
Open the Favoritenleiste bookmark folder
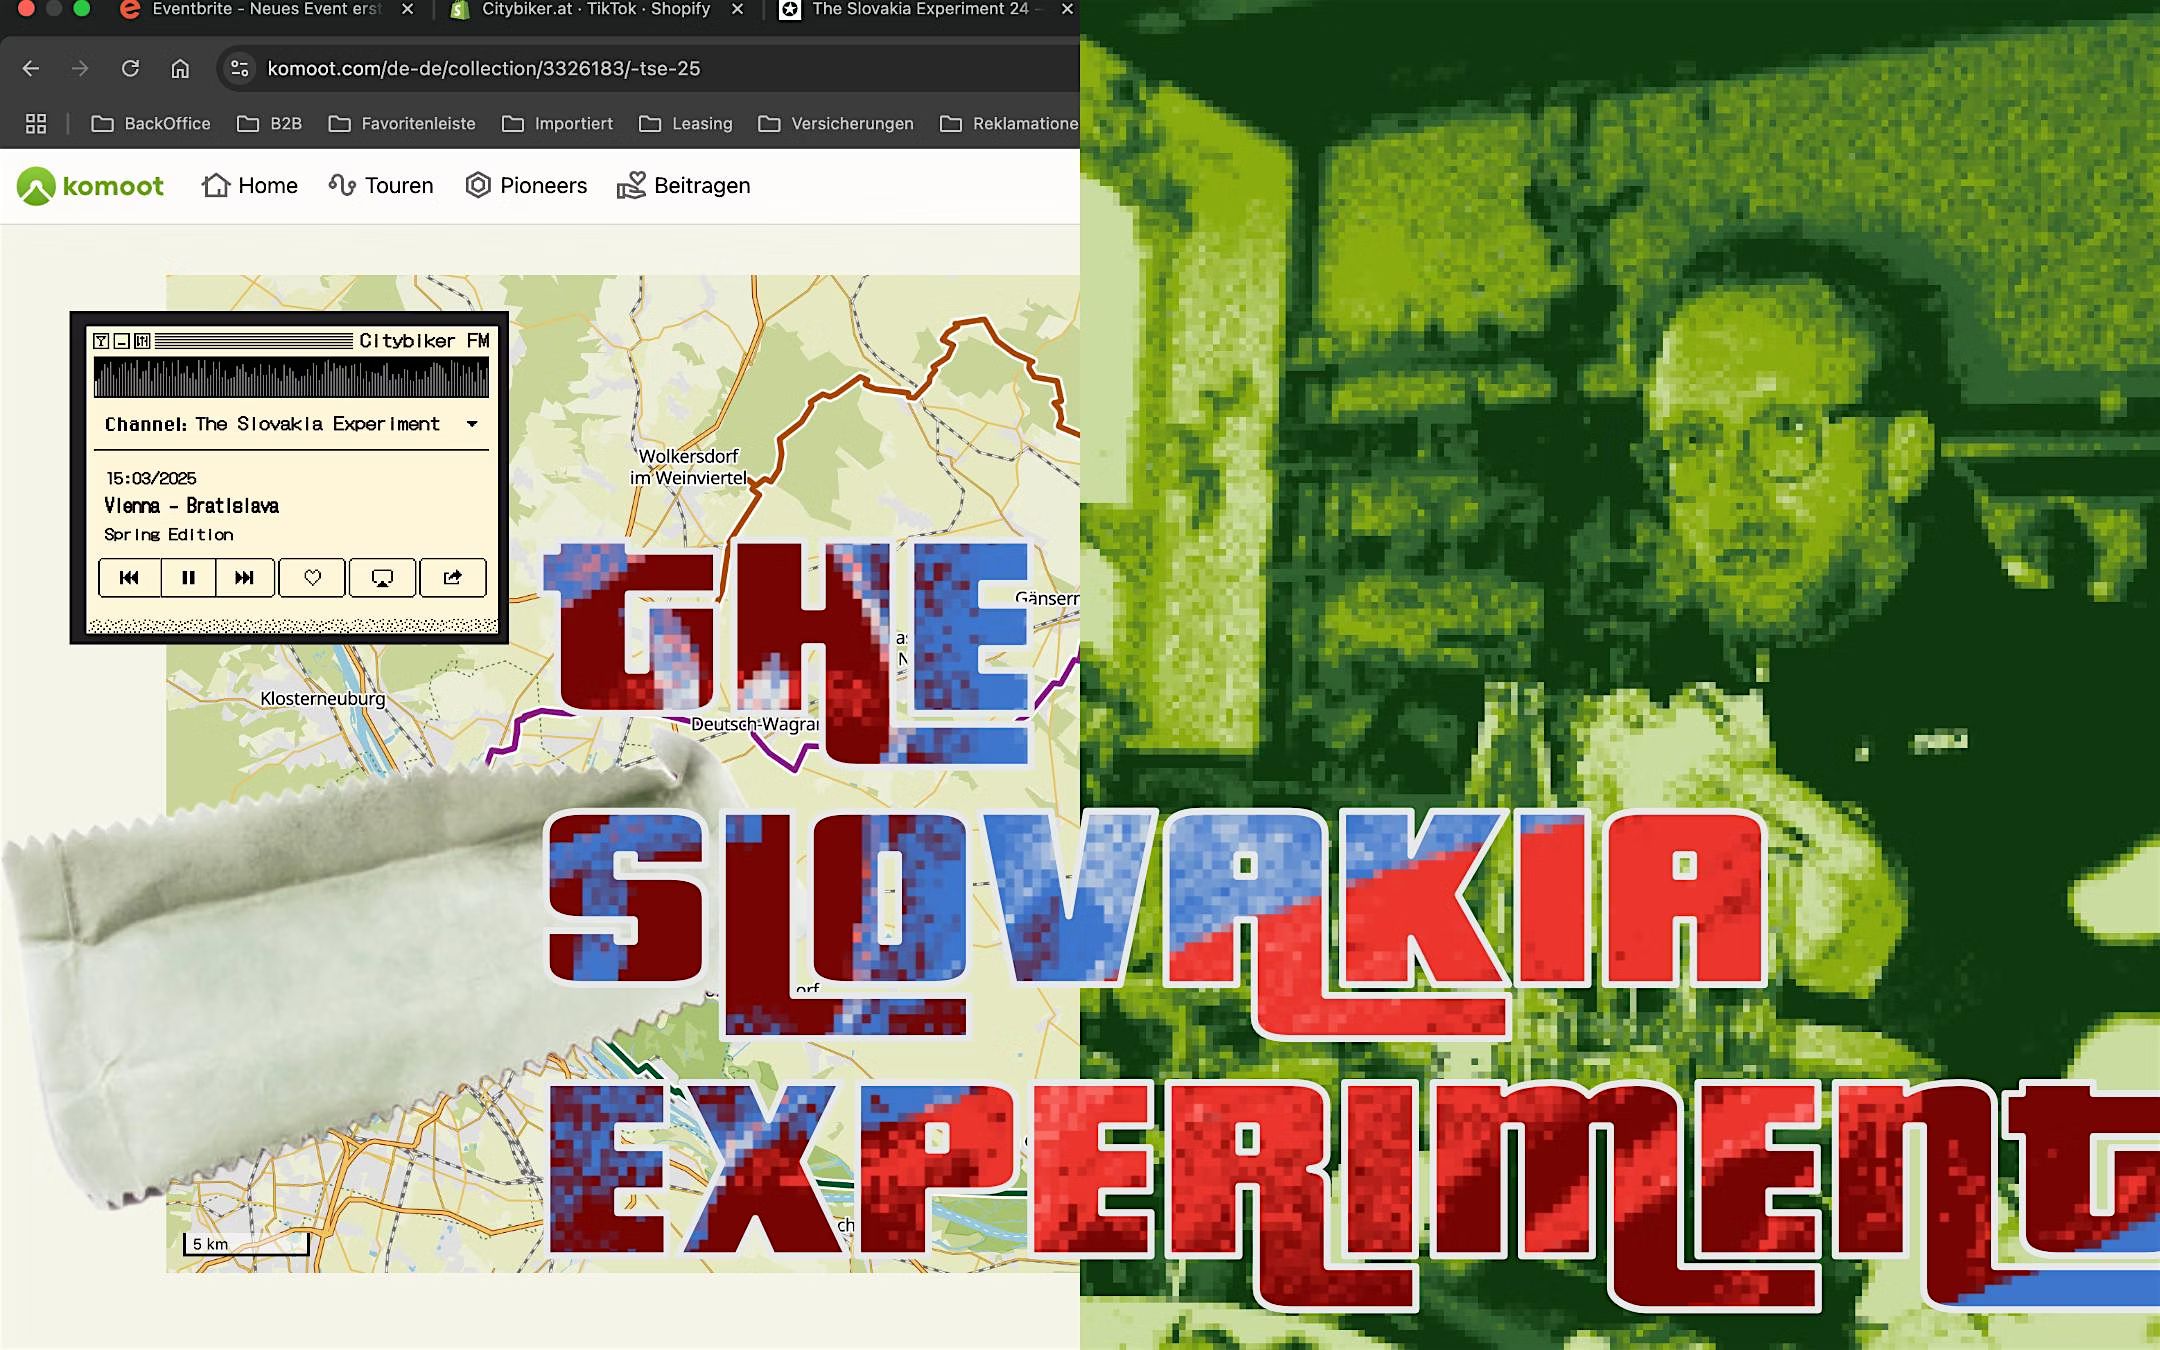pyautogui.click(x=402, y=123)
